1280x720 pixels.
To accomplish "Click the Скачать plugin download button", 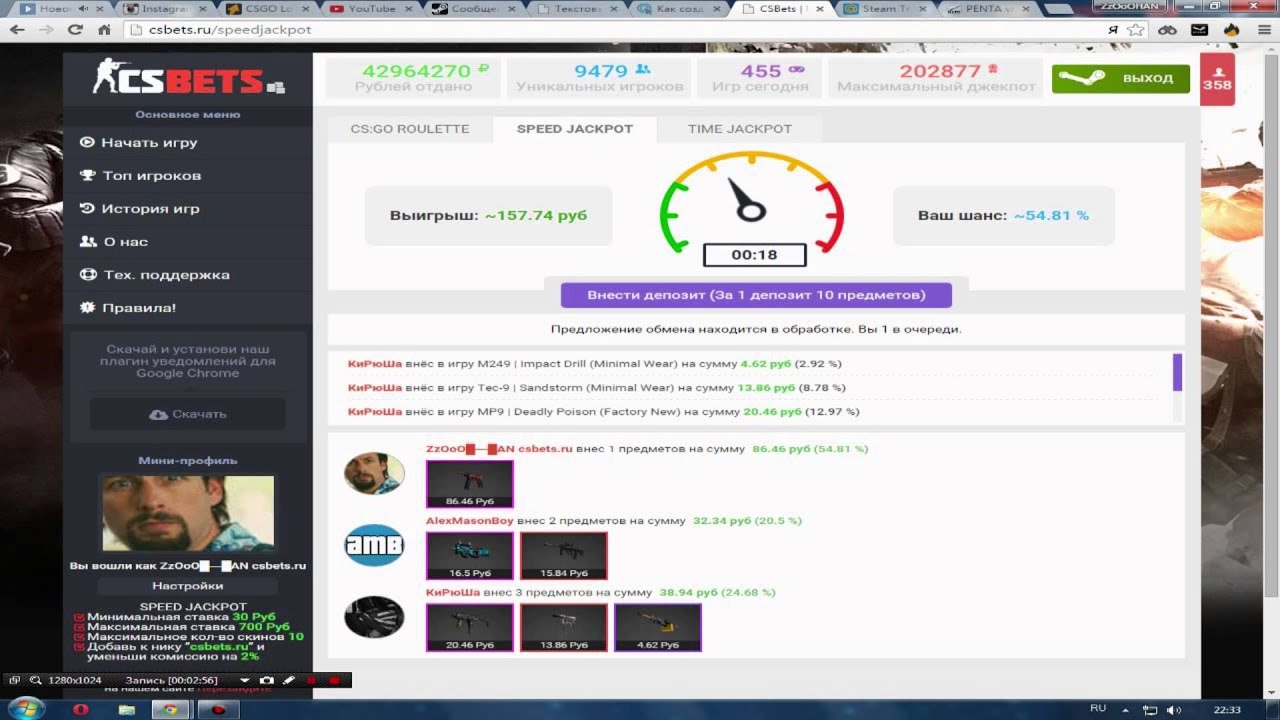I will (x=188, y=414).
